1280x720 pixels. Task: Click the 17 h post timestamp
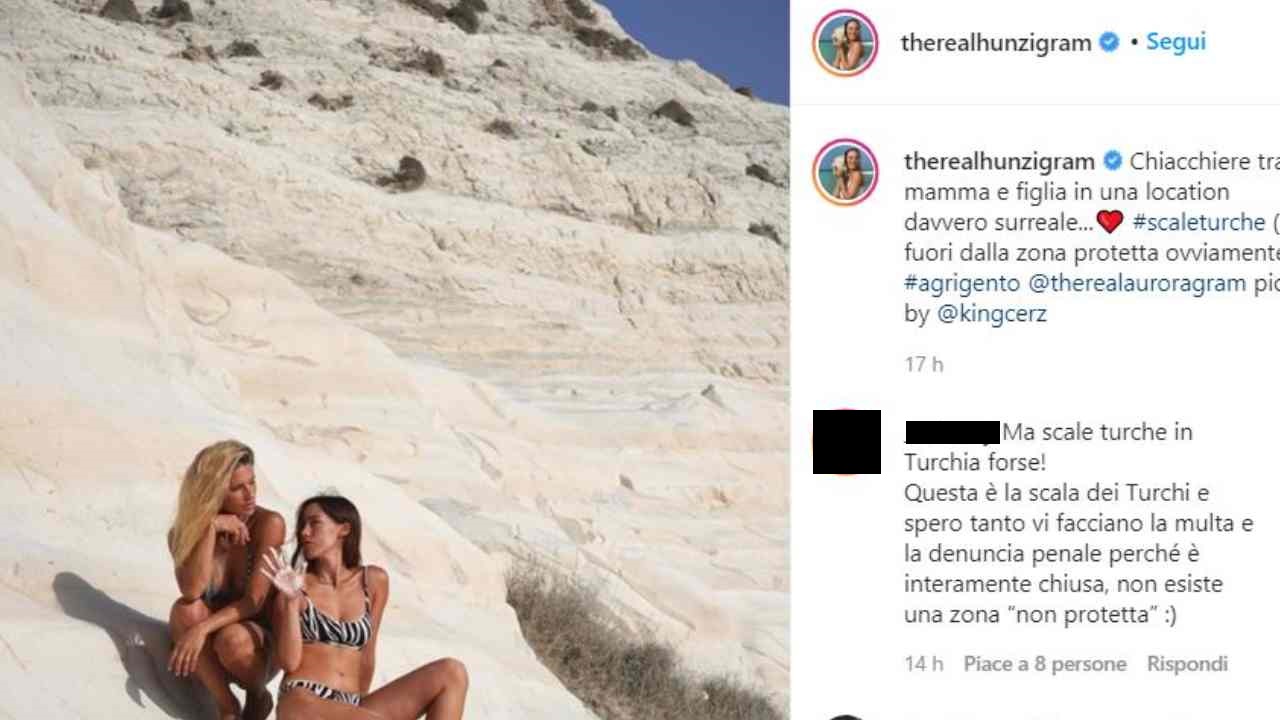pyautogui.click(x=924, y=364)
